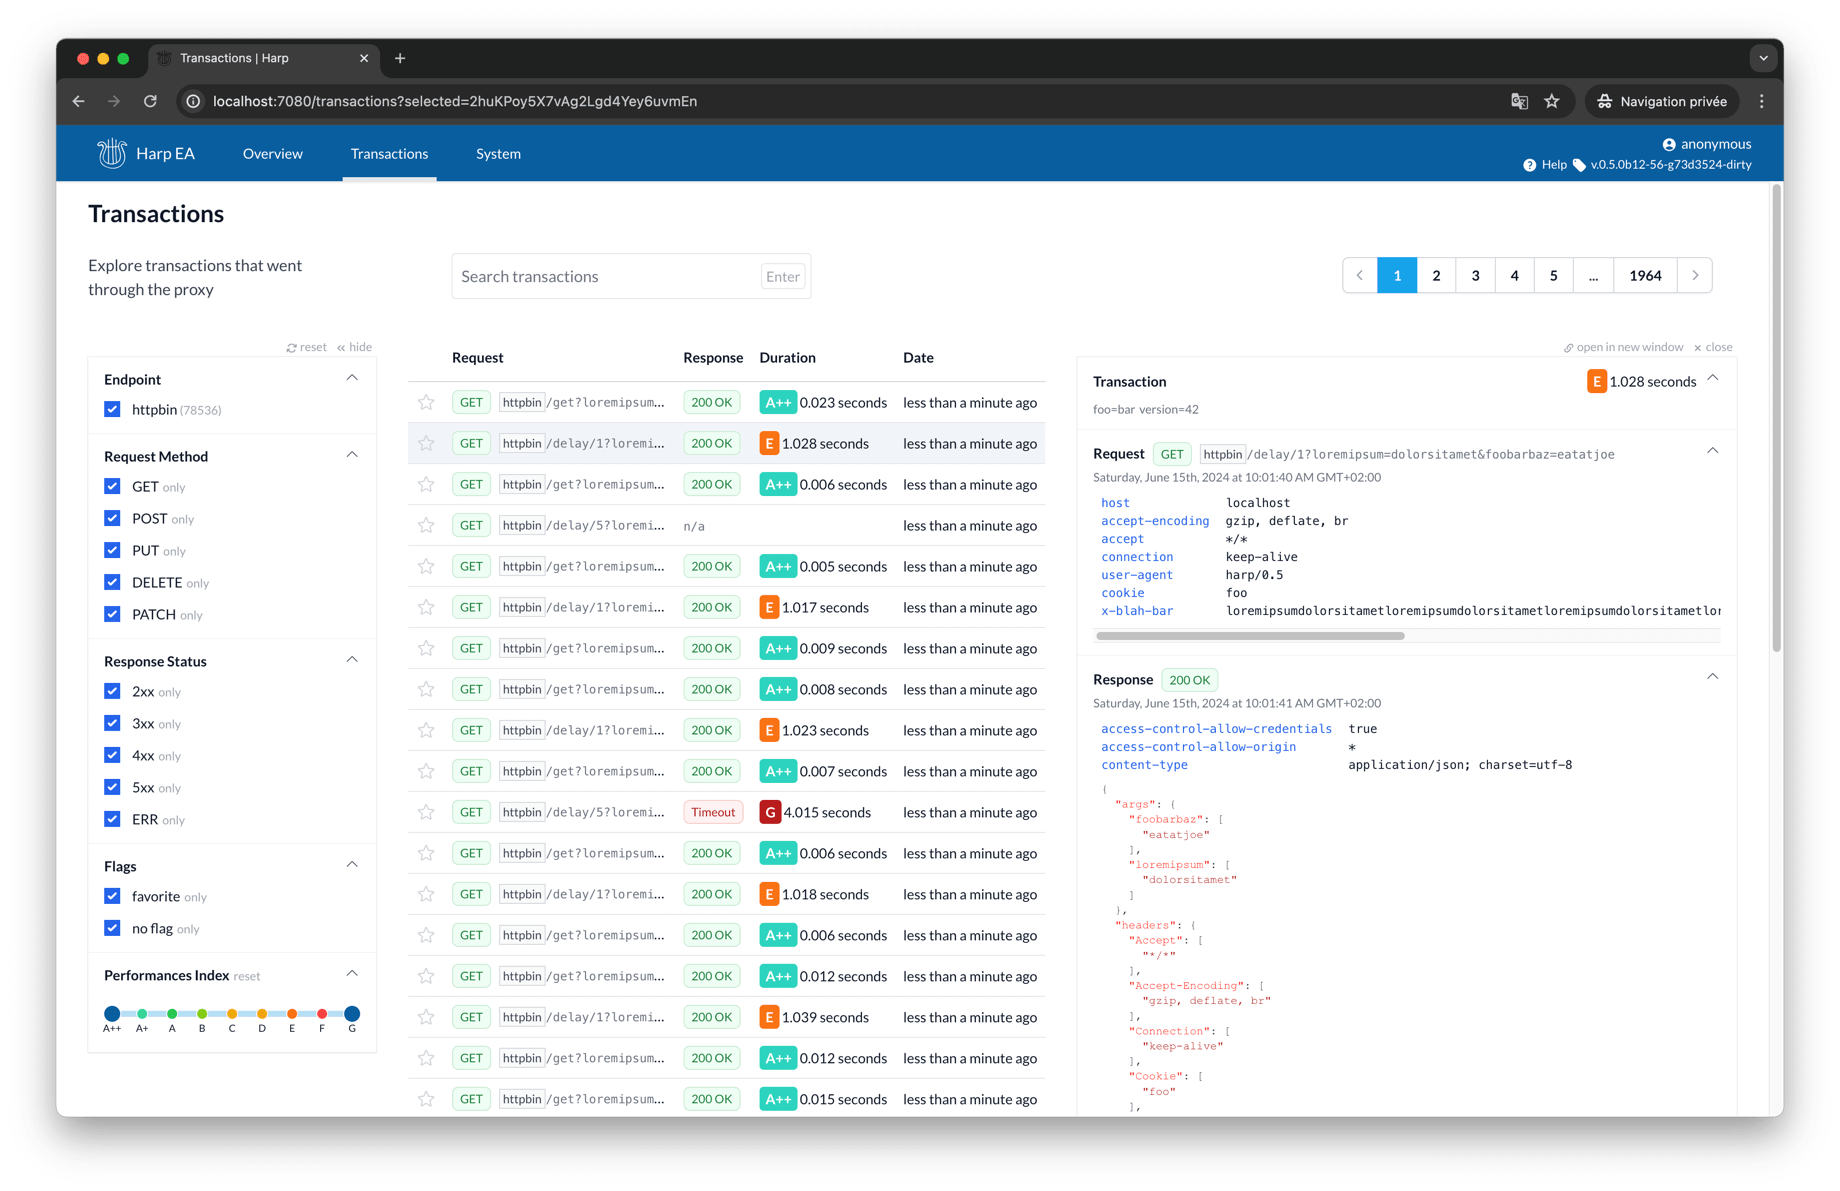Screen dimensions: 1840x1191
Task: Collapse the Request details section
Action: pyautogui.click(x=1713, y=452)
